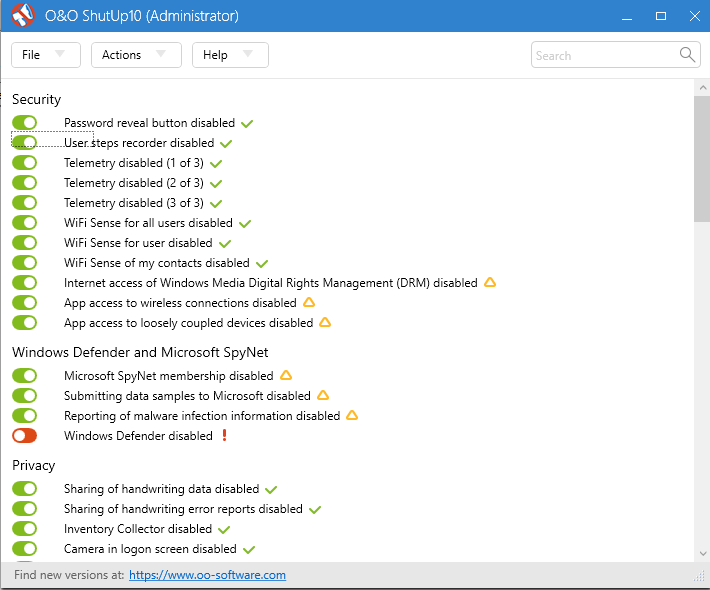Toggle WiFi Sense for user disabled switch
Image resolution: width=710 pixels, height=590 pixels.
click(x=24, y=242)
